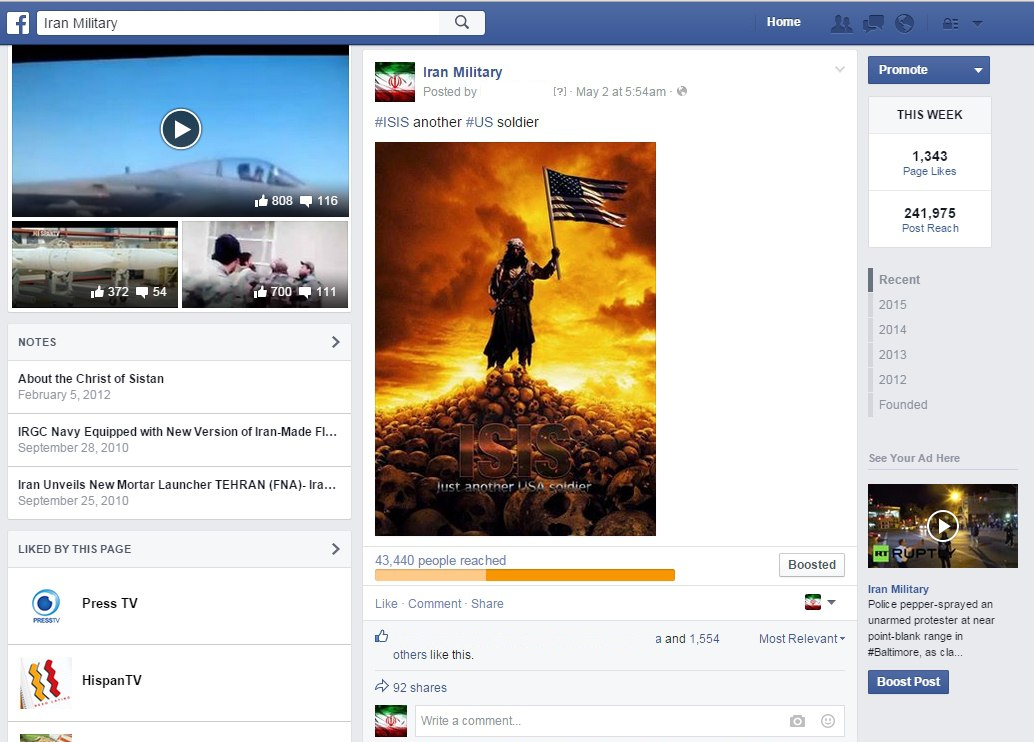This screenshot has width=1034, height=742.
Task: Expand the NOTES section chevron
Action: pos(335,342)
